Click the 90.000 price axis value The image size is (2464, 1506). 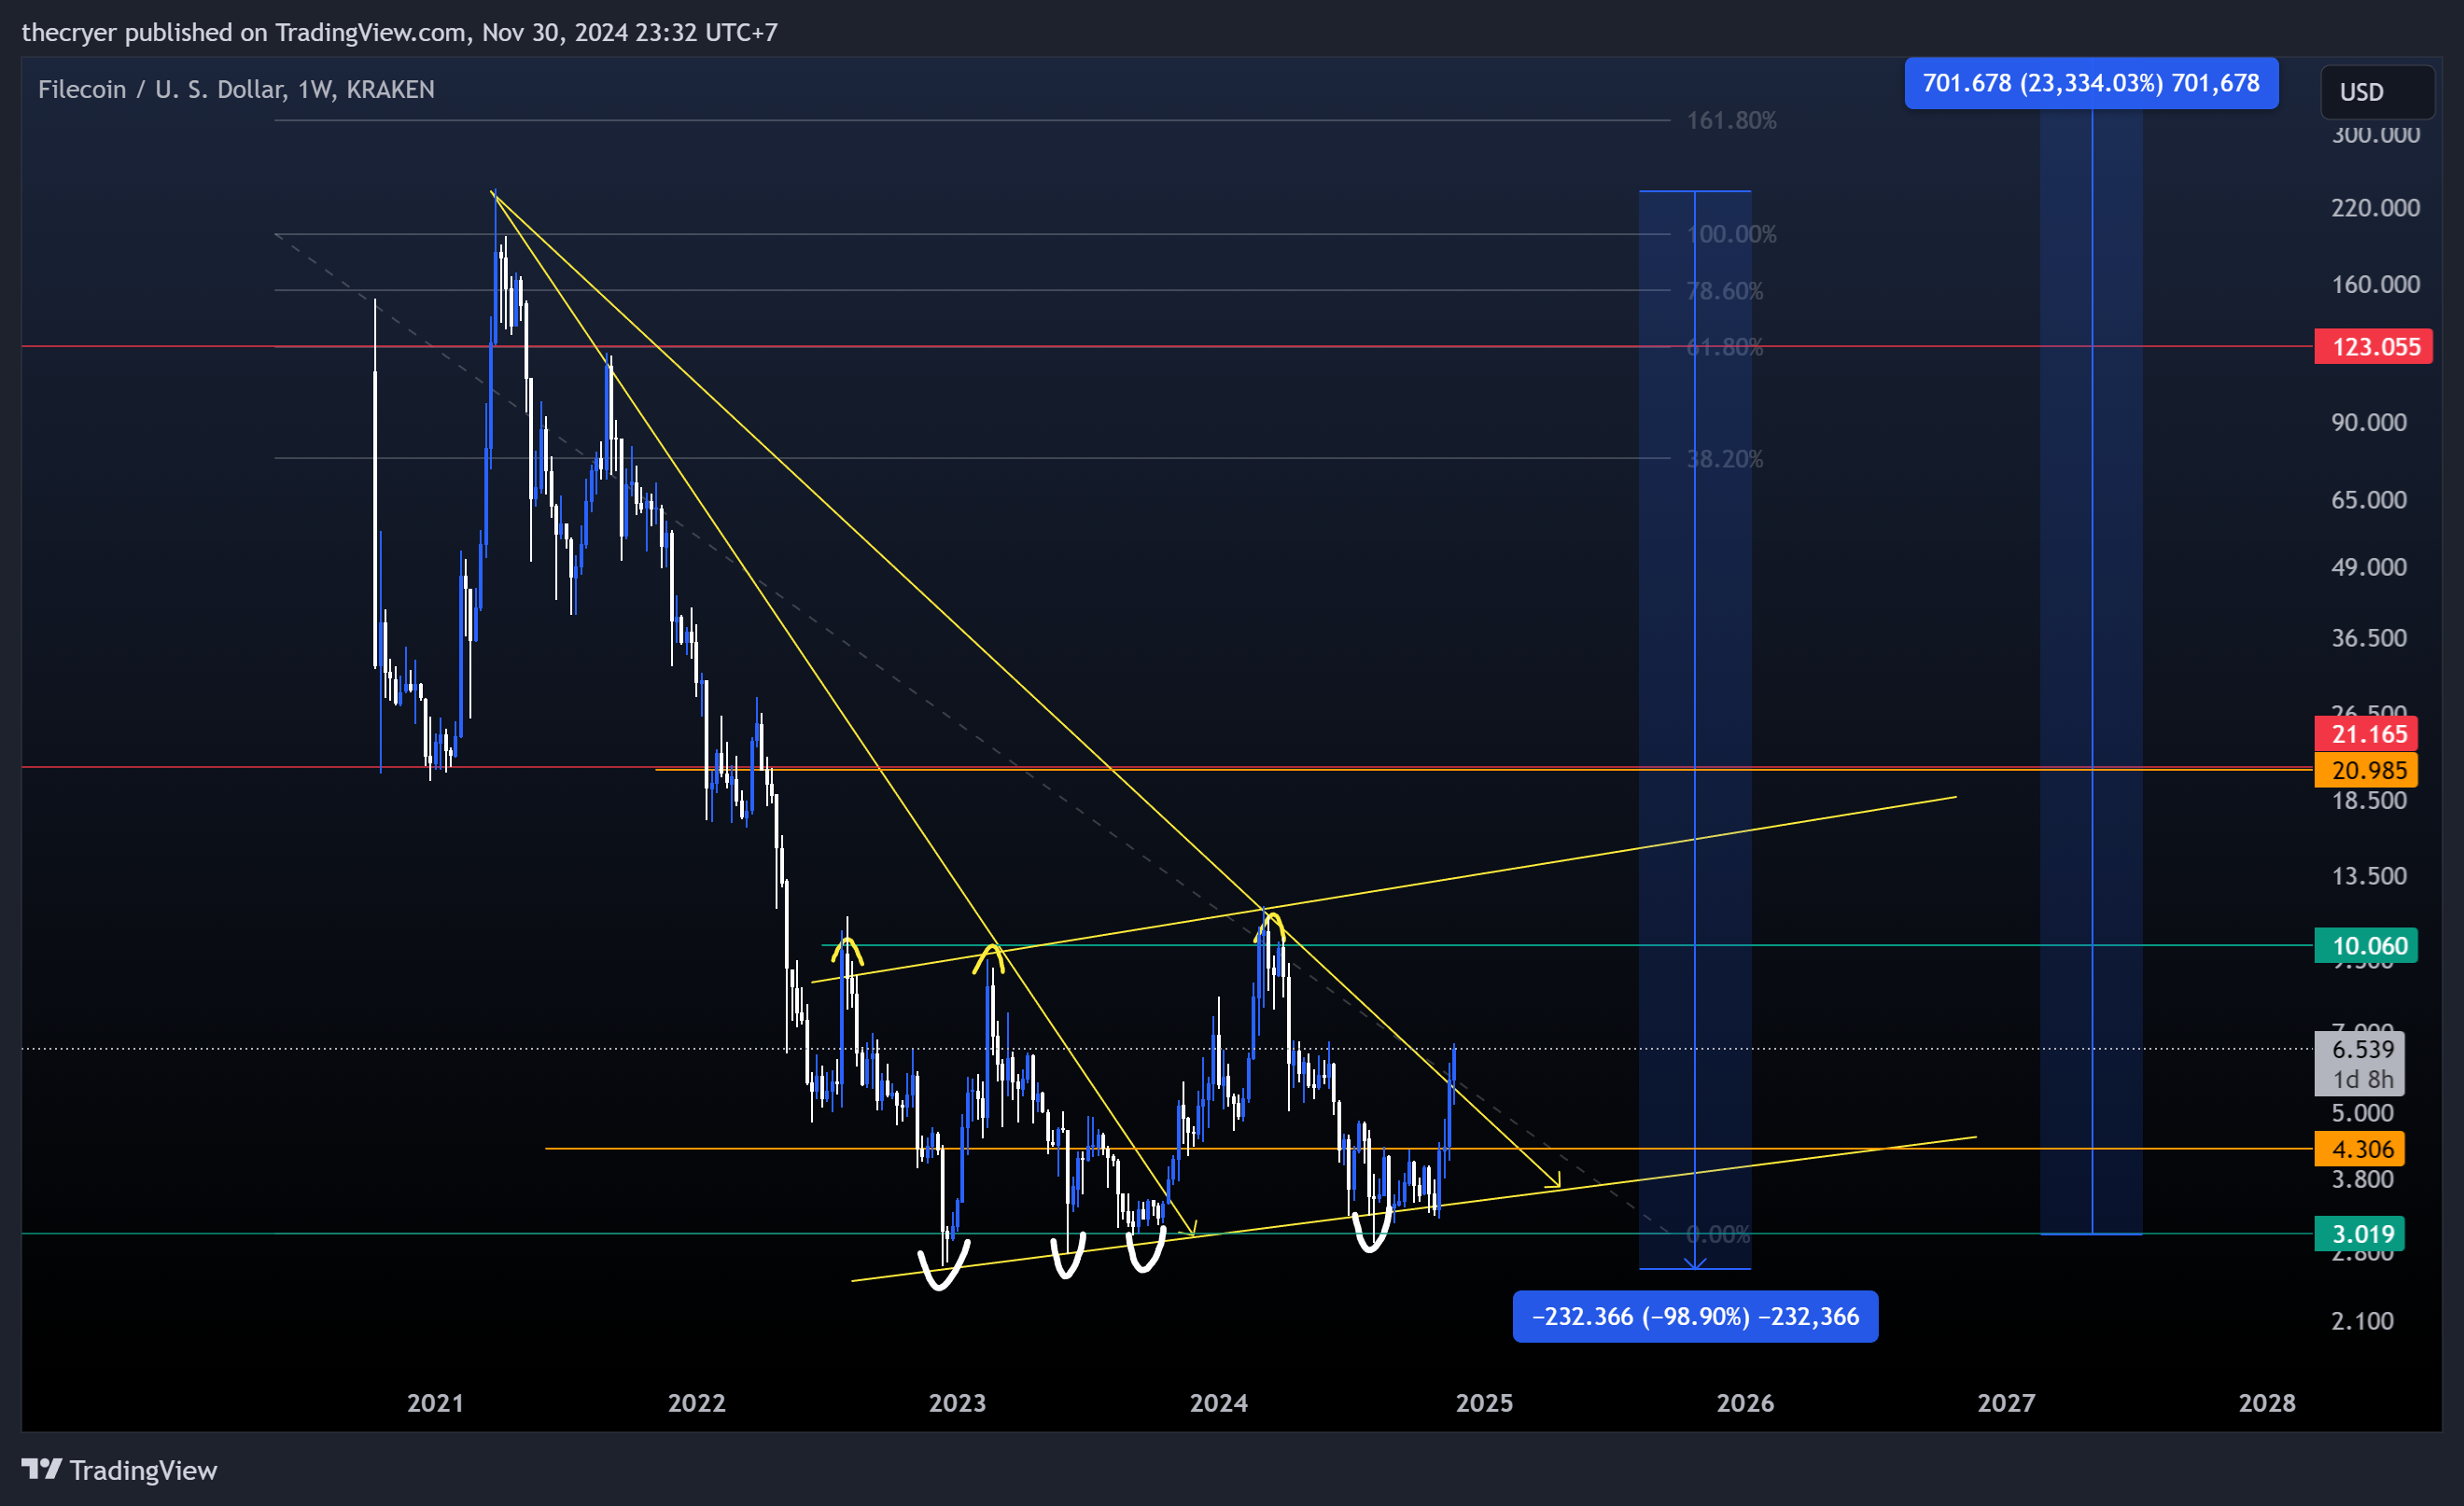2369,422
